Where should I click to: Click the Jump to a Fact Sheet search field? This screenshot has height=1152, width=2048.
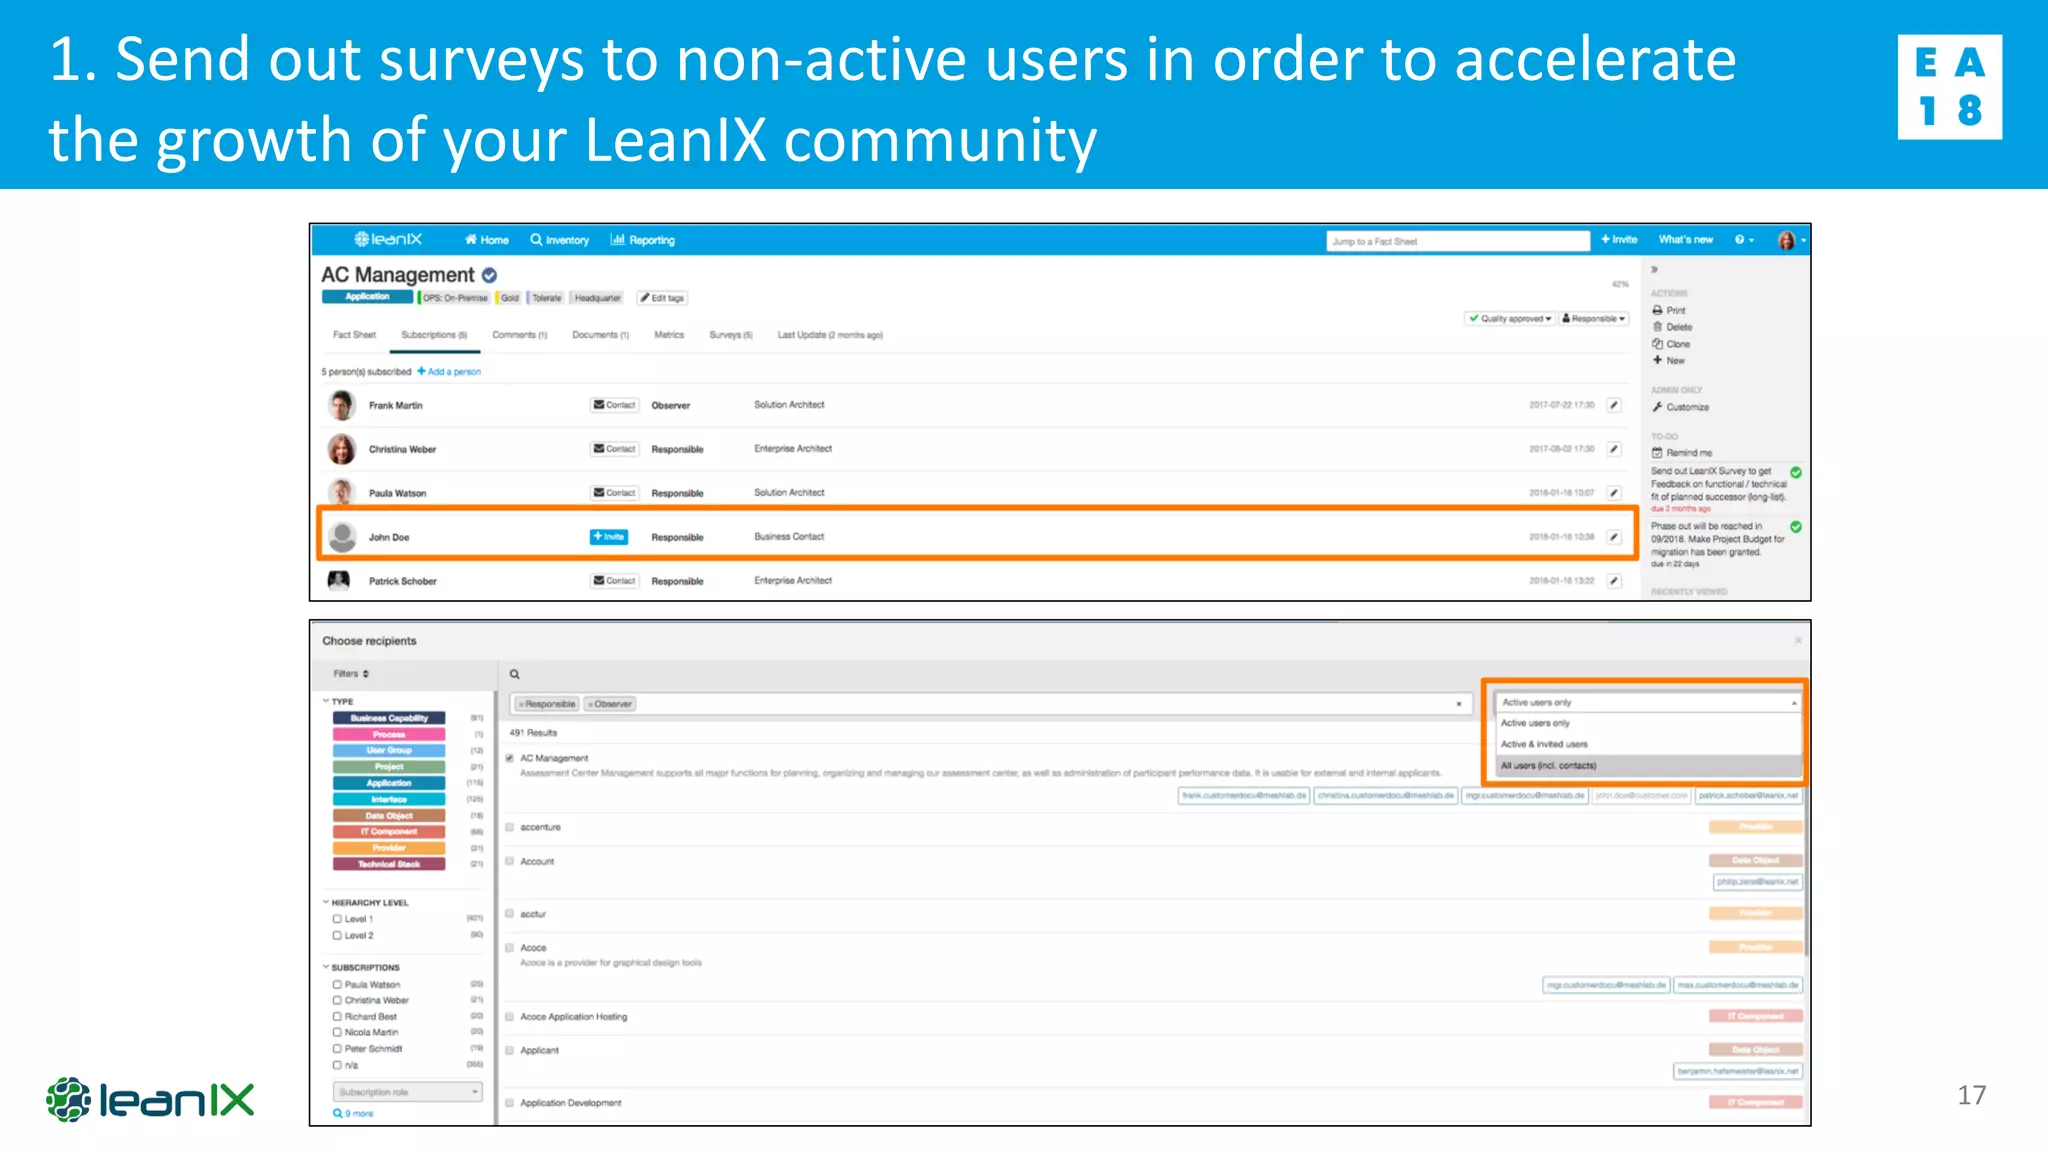(1458, 241)
